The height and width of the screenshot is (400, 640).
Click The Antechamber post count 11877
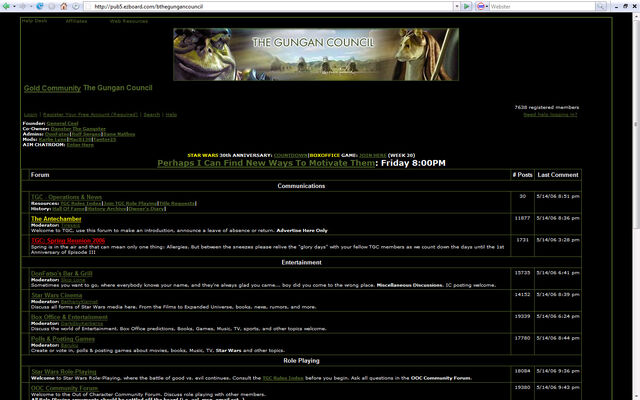[522, 218]
